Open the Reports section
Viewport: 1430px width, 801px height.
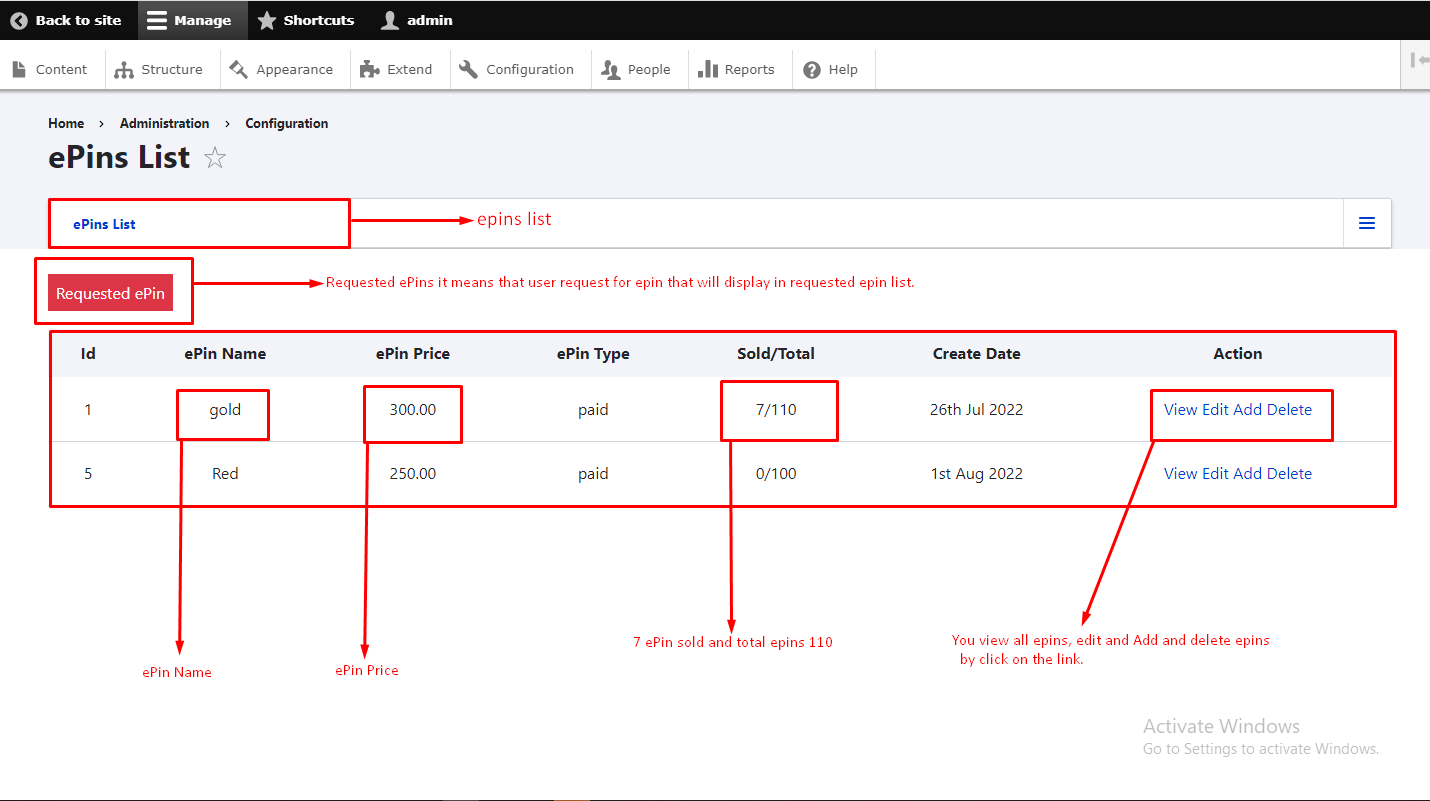pyautogui.click(x=737, y=70)
